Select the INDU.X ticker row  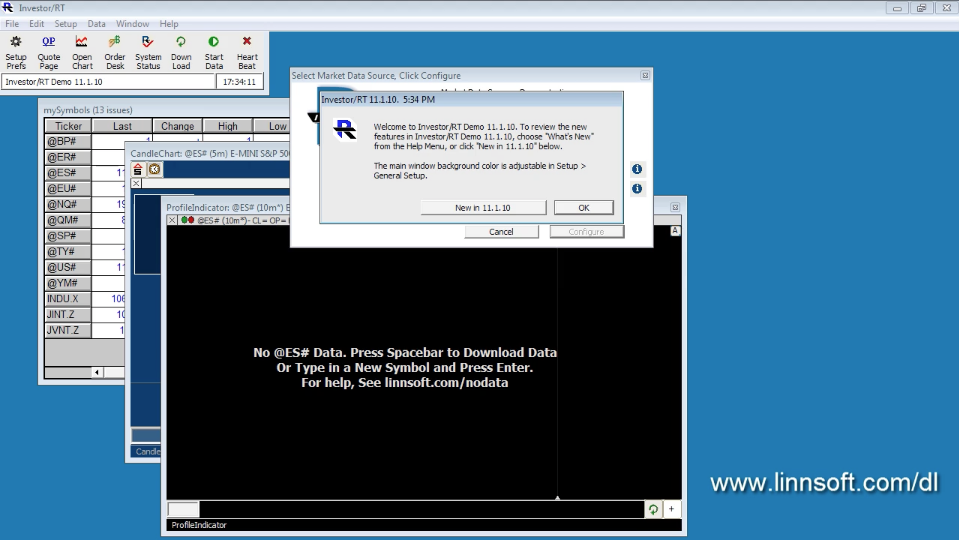(x=68, y=299)
